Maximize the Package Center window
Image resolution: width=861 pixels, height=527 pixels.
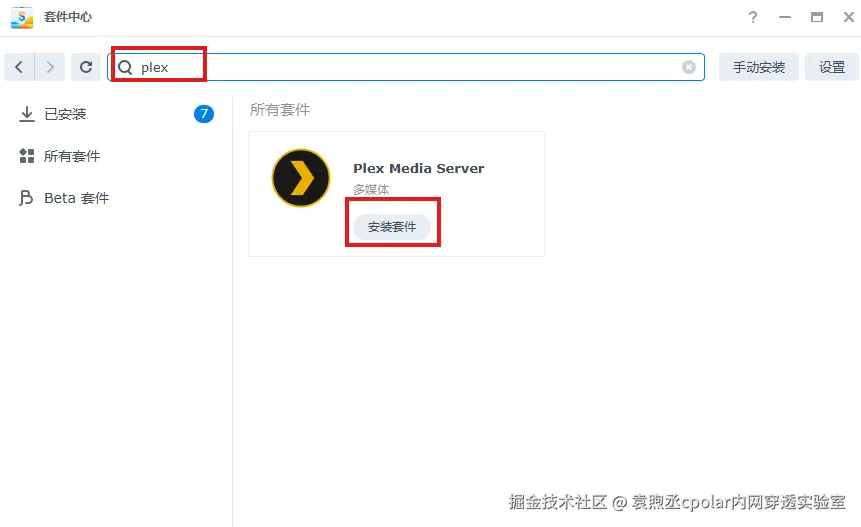(817, 18)
